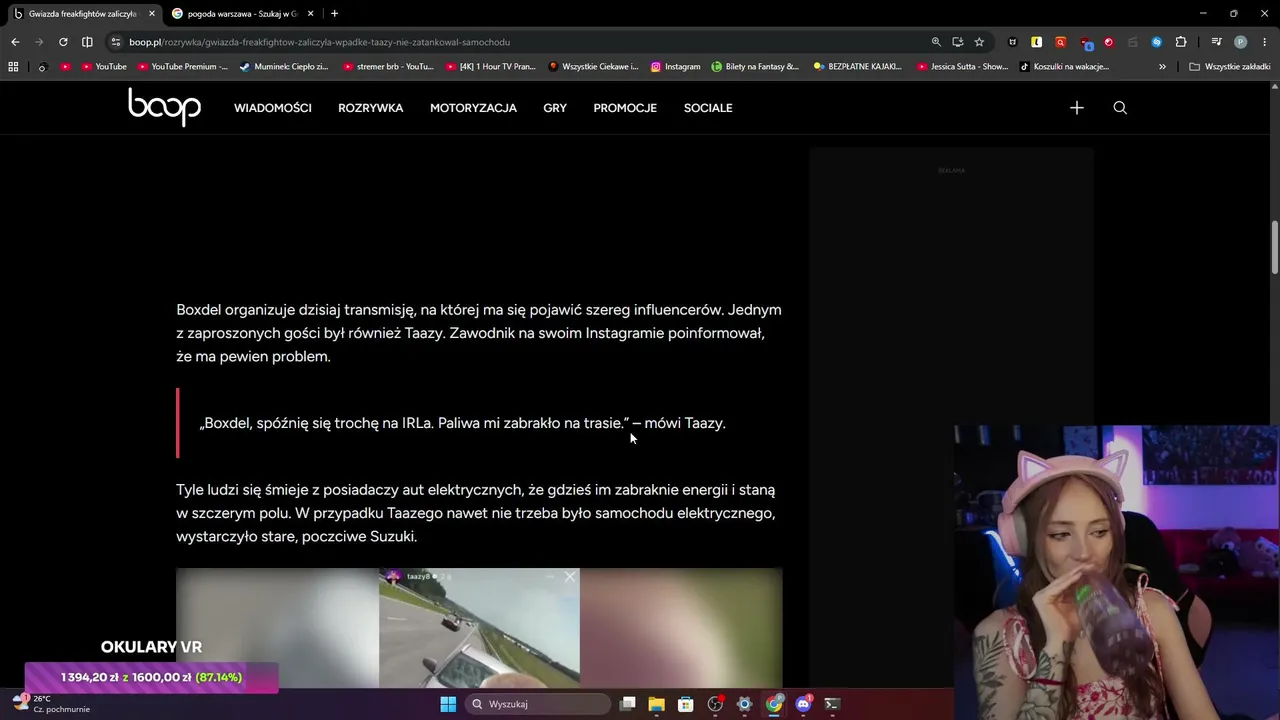Close the Gwiazda freakfightów tab

pyautogui.click(x=152, y=14)
